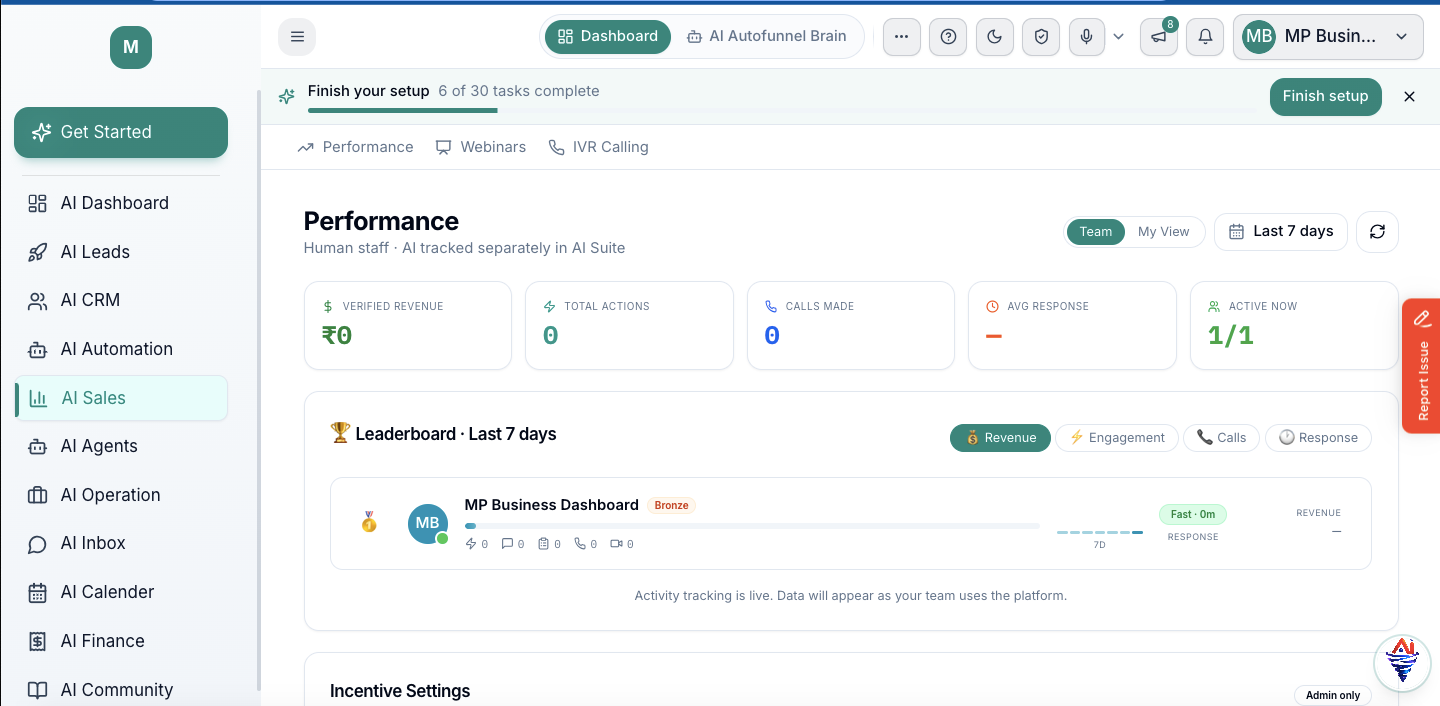Screen dimensions: 1440x706
Task: Click the Incentive Settings heading
Action: (x=400, y=691)
